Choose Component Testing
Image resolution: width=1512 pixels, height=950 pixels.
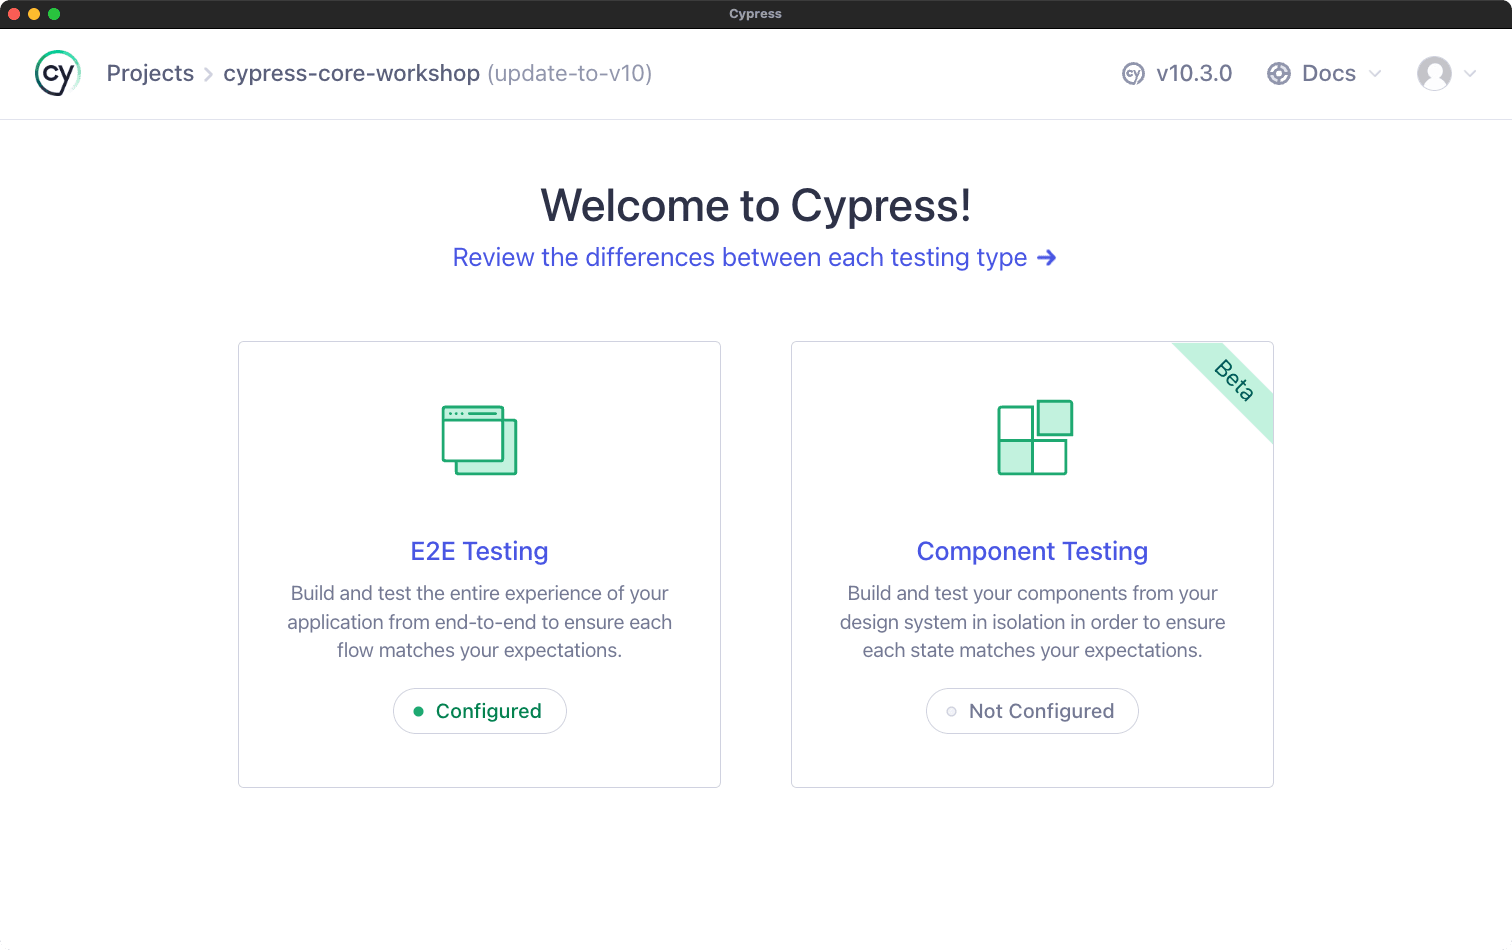(1032, 551)
